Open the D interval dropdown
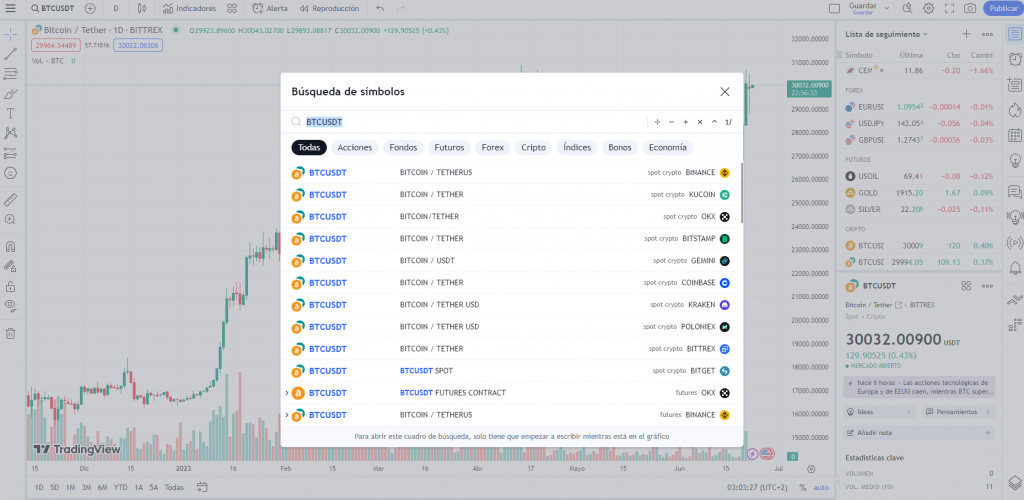This screenshot has width=1024, height=500. click(x=116, y=8)
